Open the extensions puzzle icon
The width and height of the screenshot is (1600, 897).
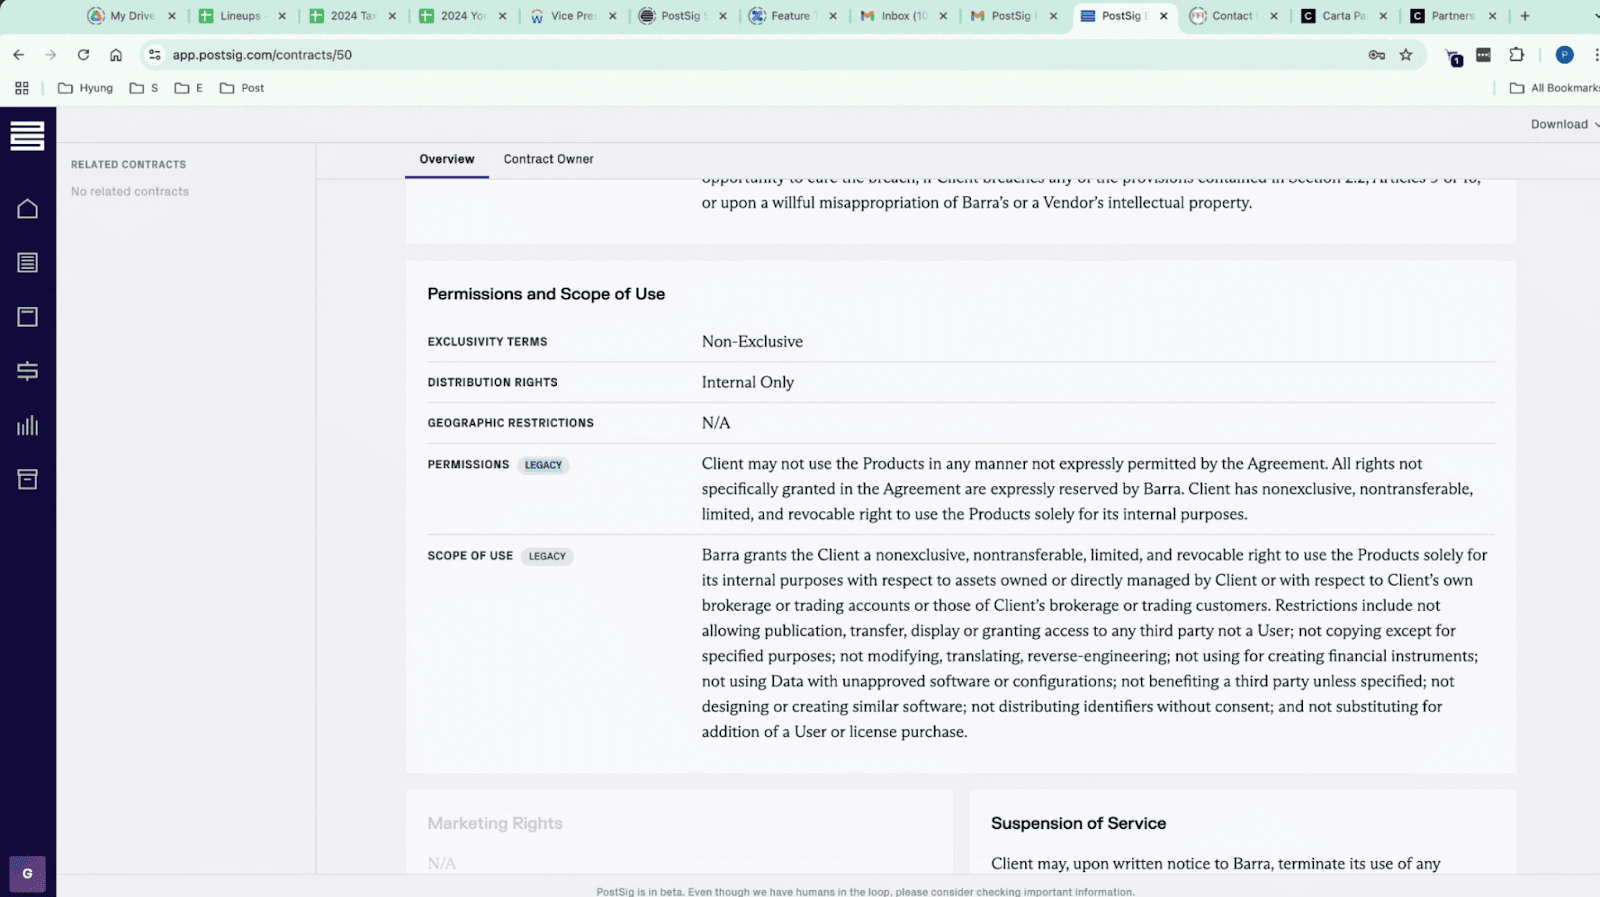1517,55
